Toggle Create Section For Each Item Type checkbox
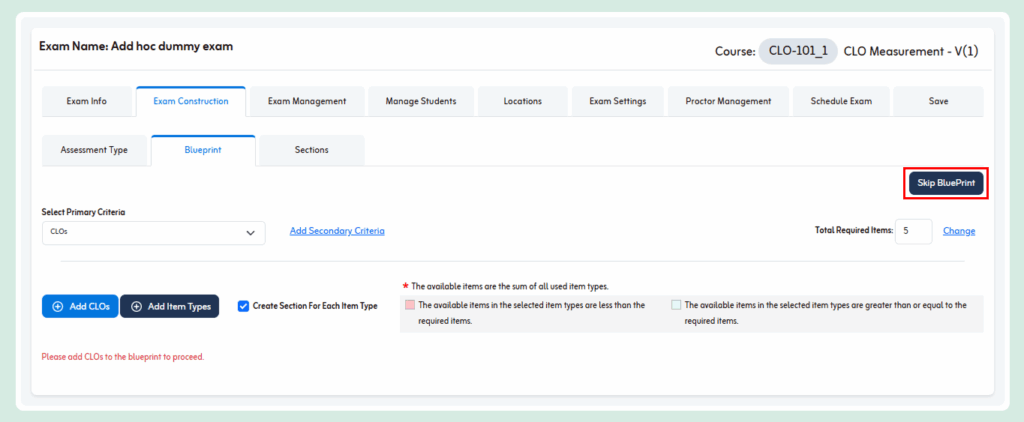1024x422 pixels. tap(243, 306)
